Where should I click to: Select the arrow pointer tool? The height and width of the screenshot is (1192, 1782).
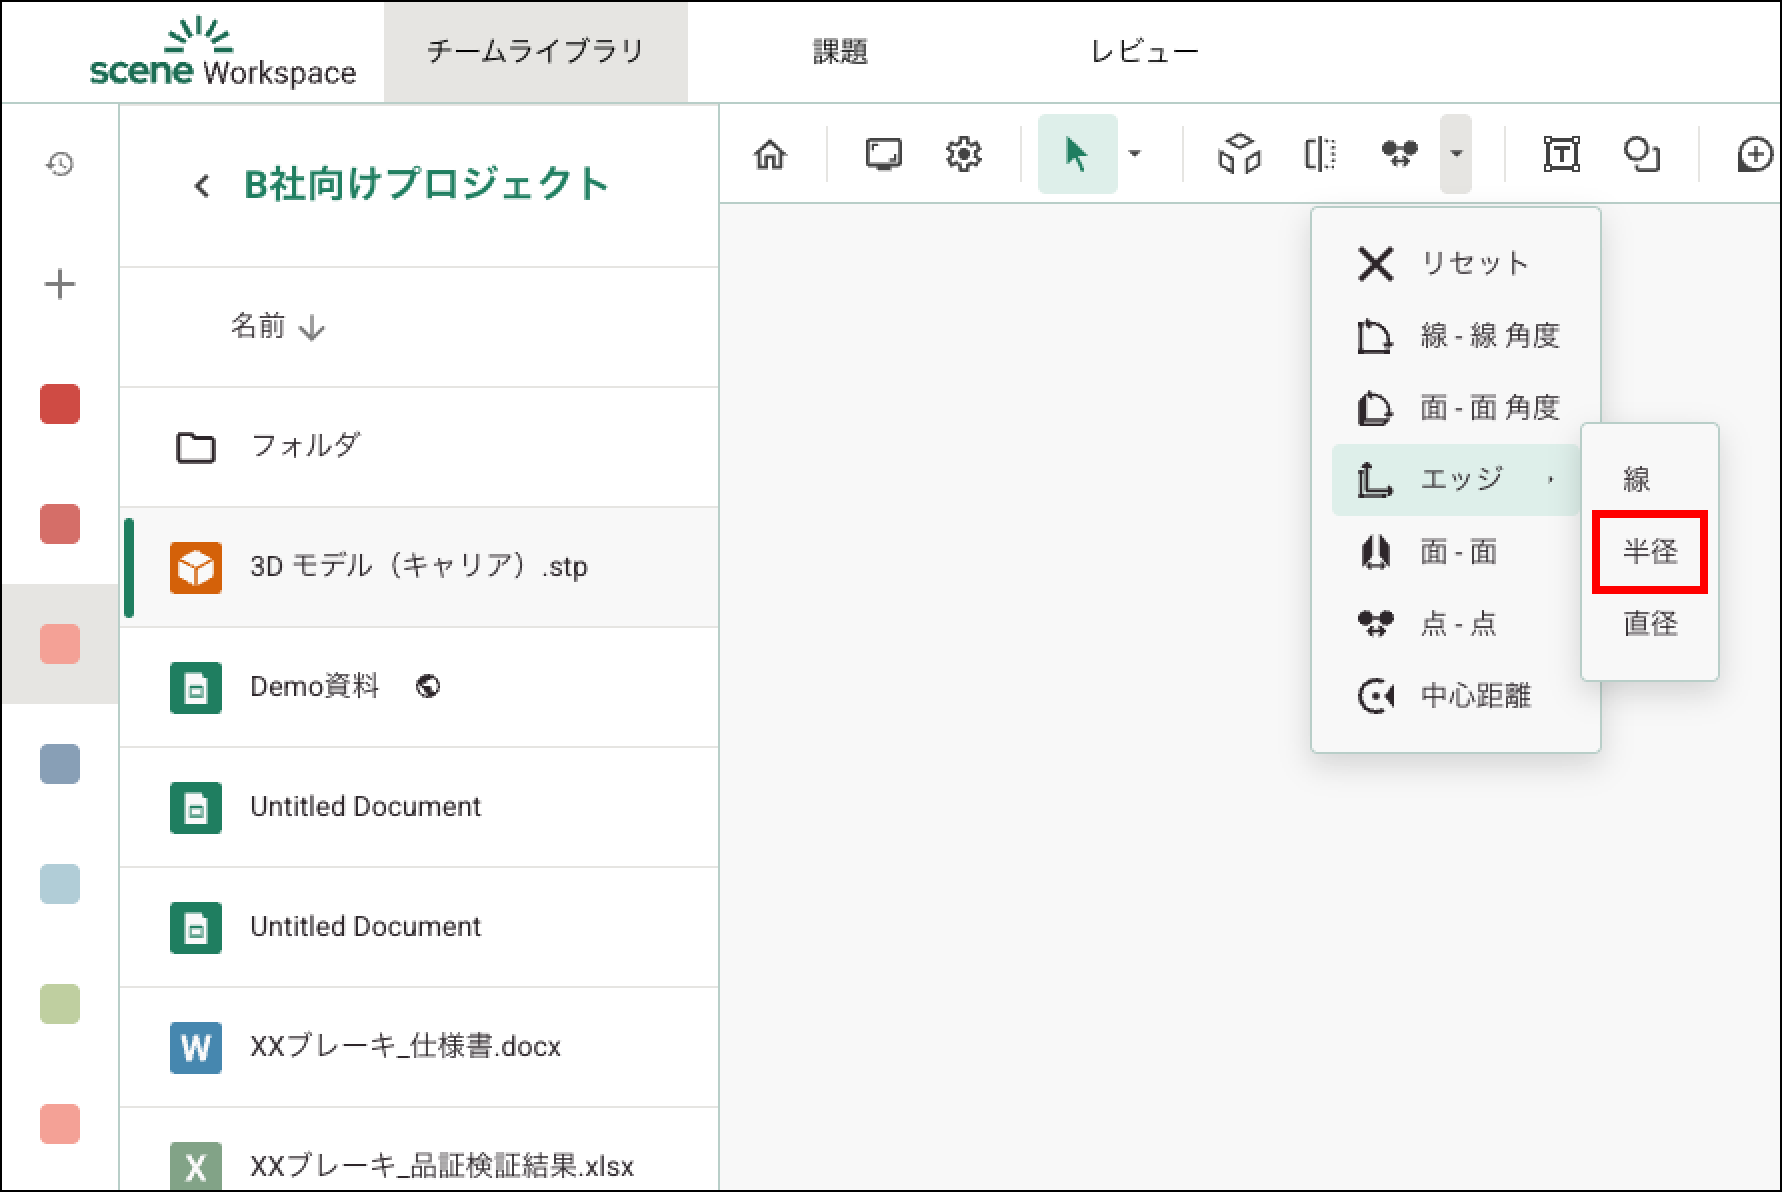coord(1076,154)
